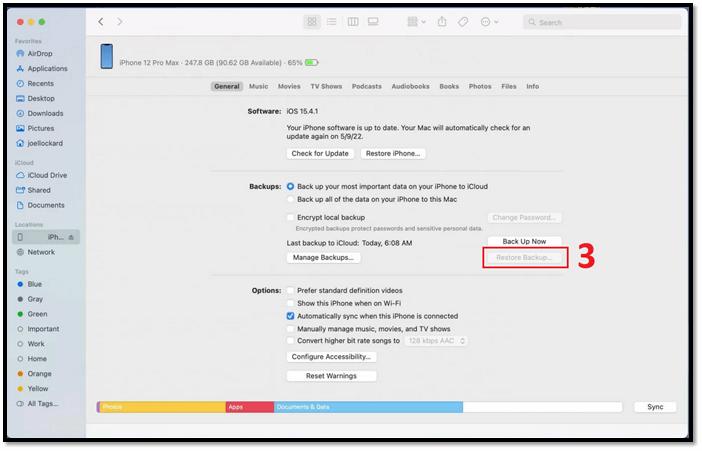
Task: Switch to column view
Action: [353, 21]
